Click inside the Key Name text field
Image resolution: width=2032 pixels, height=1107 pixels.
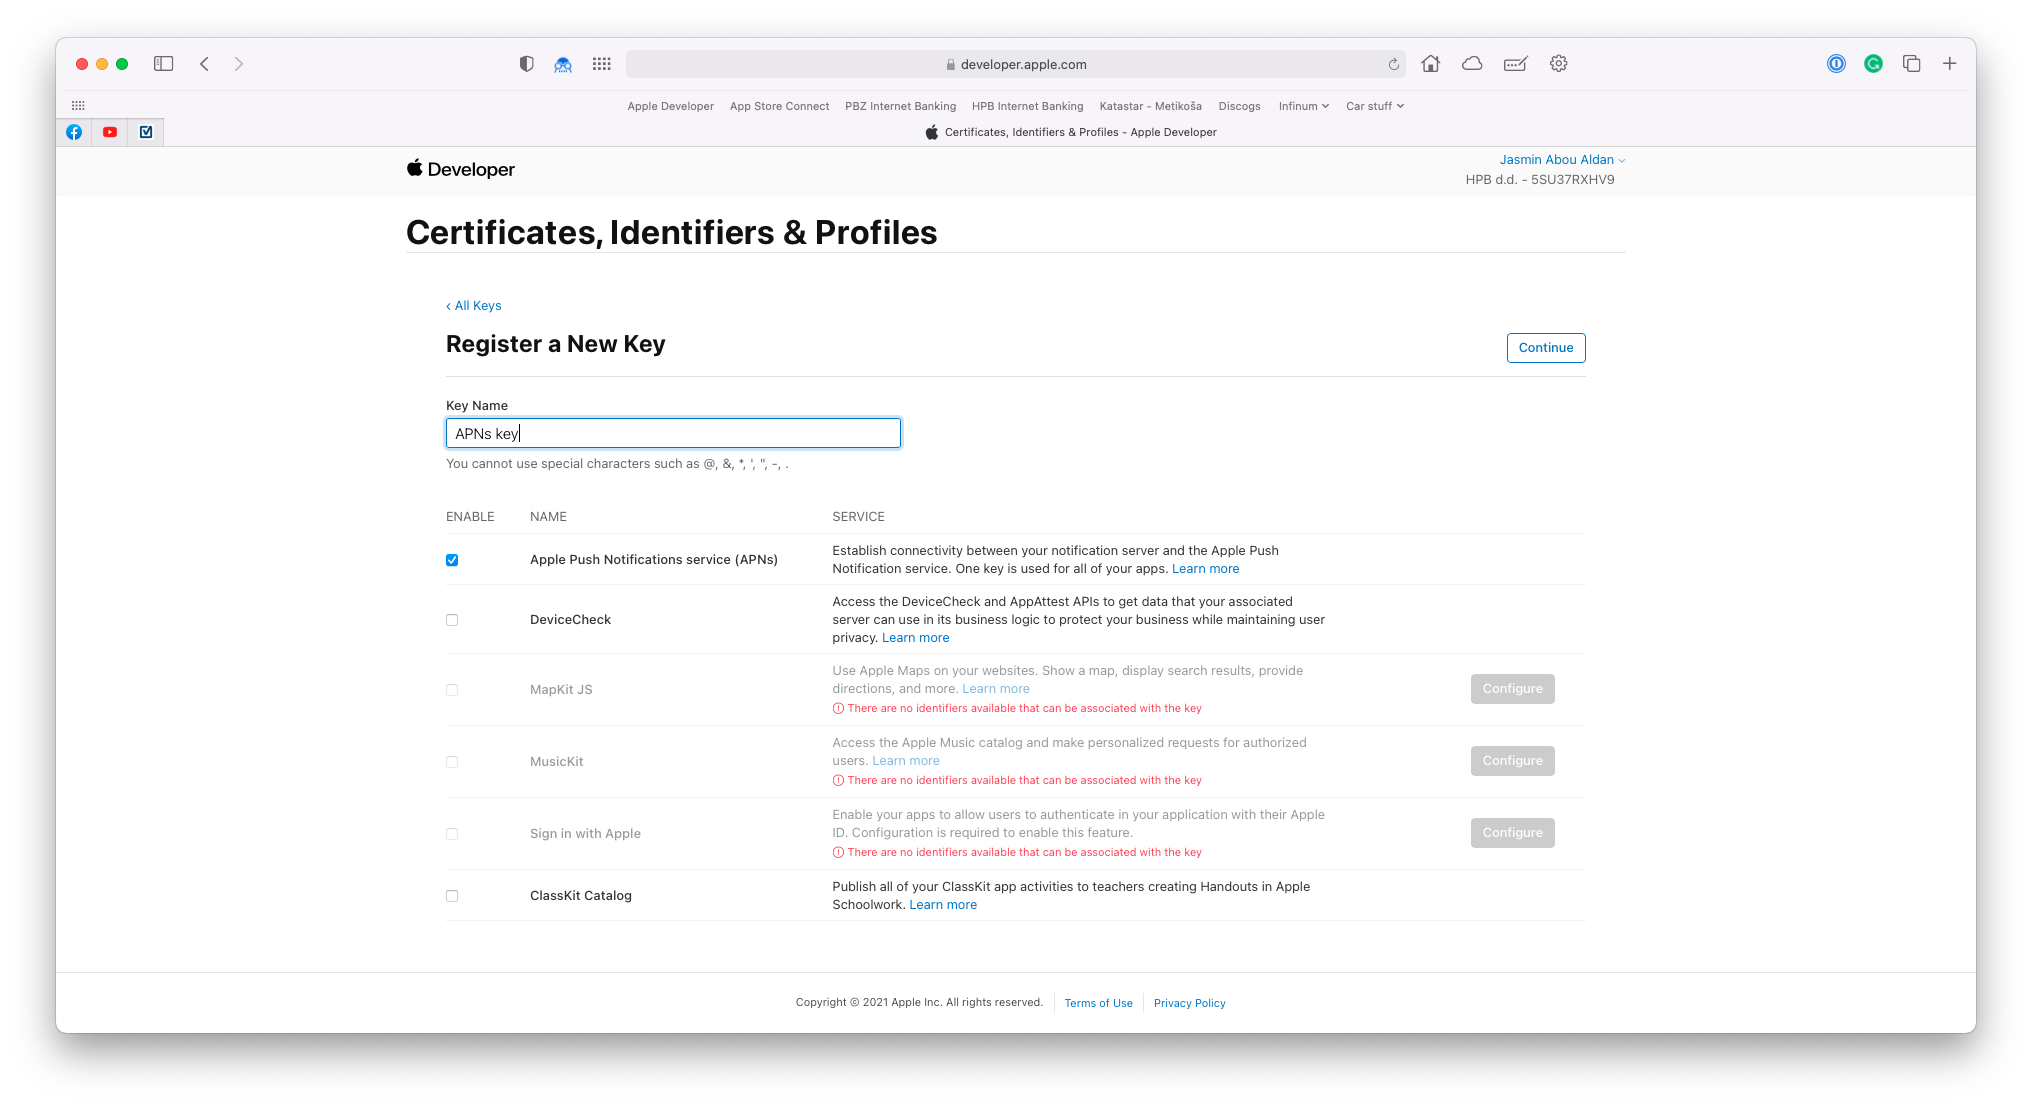[672, 432]
